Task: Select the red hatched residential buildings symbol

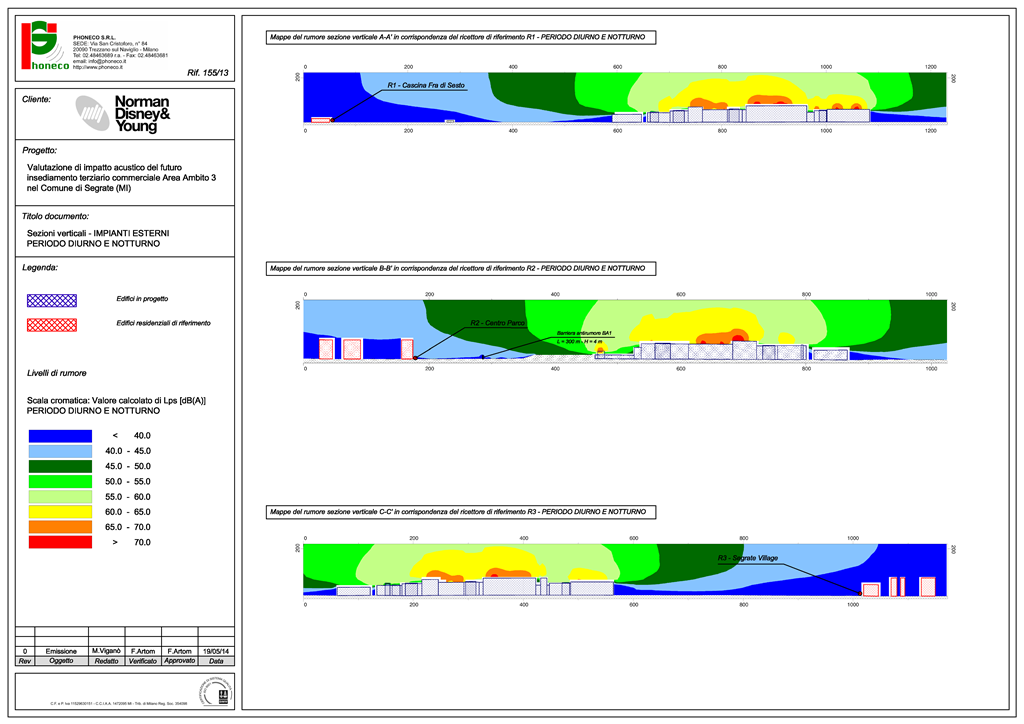Action: tap(52, 324)
